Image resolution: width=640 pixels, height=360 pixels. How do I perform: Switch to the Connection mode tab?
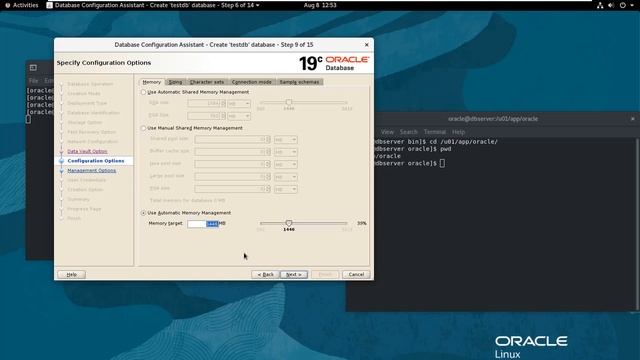pos(251,82)
